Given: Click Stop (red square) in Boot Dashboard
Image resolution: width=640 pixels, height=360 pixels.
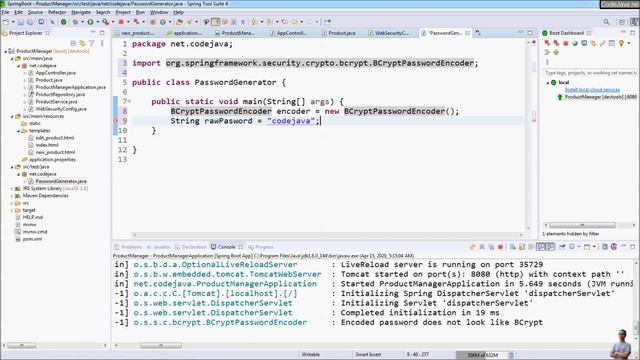Looking at the screenshot, I should (566, 43).
